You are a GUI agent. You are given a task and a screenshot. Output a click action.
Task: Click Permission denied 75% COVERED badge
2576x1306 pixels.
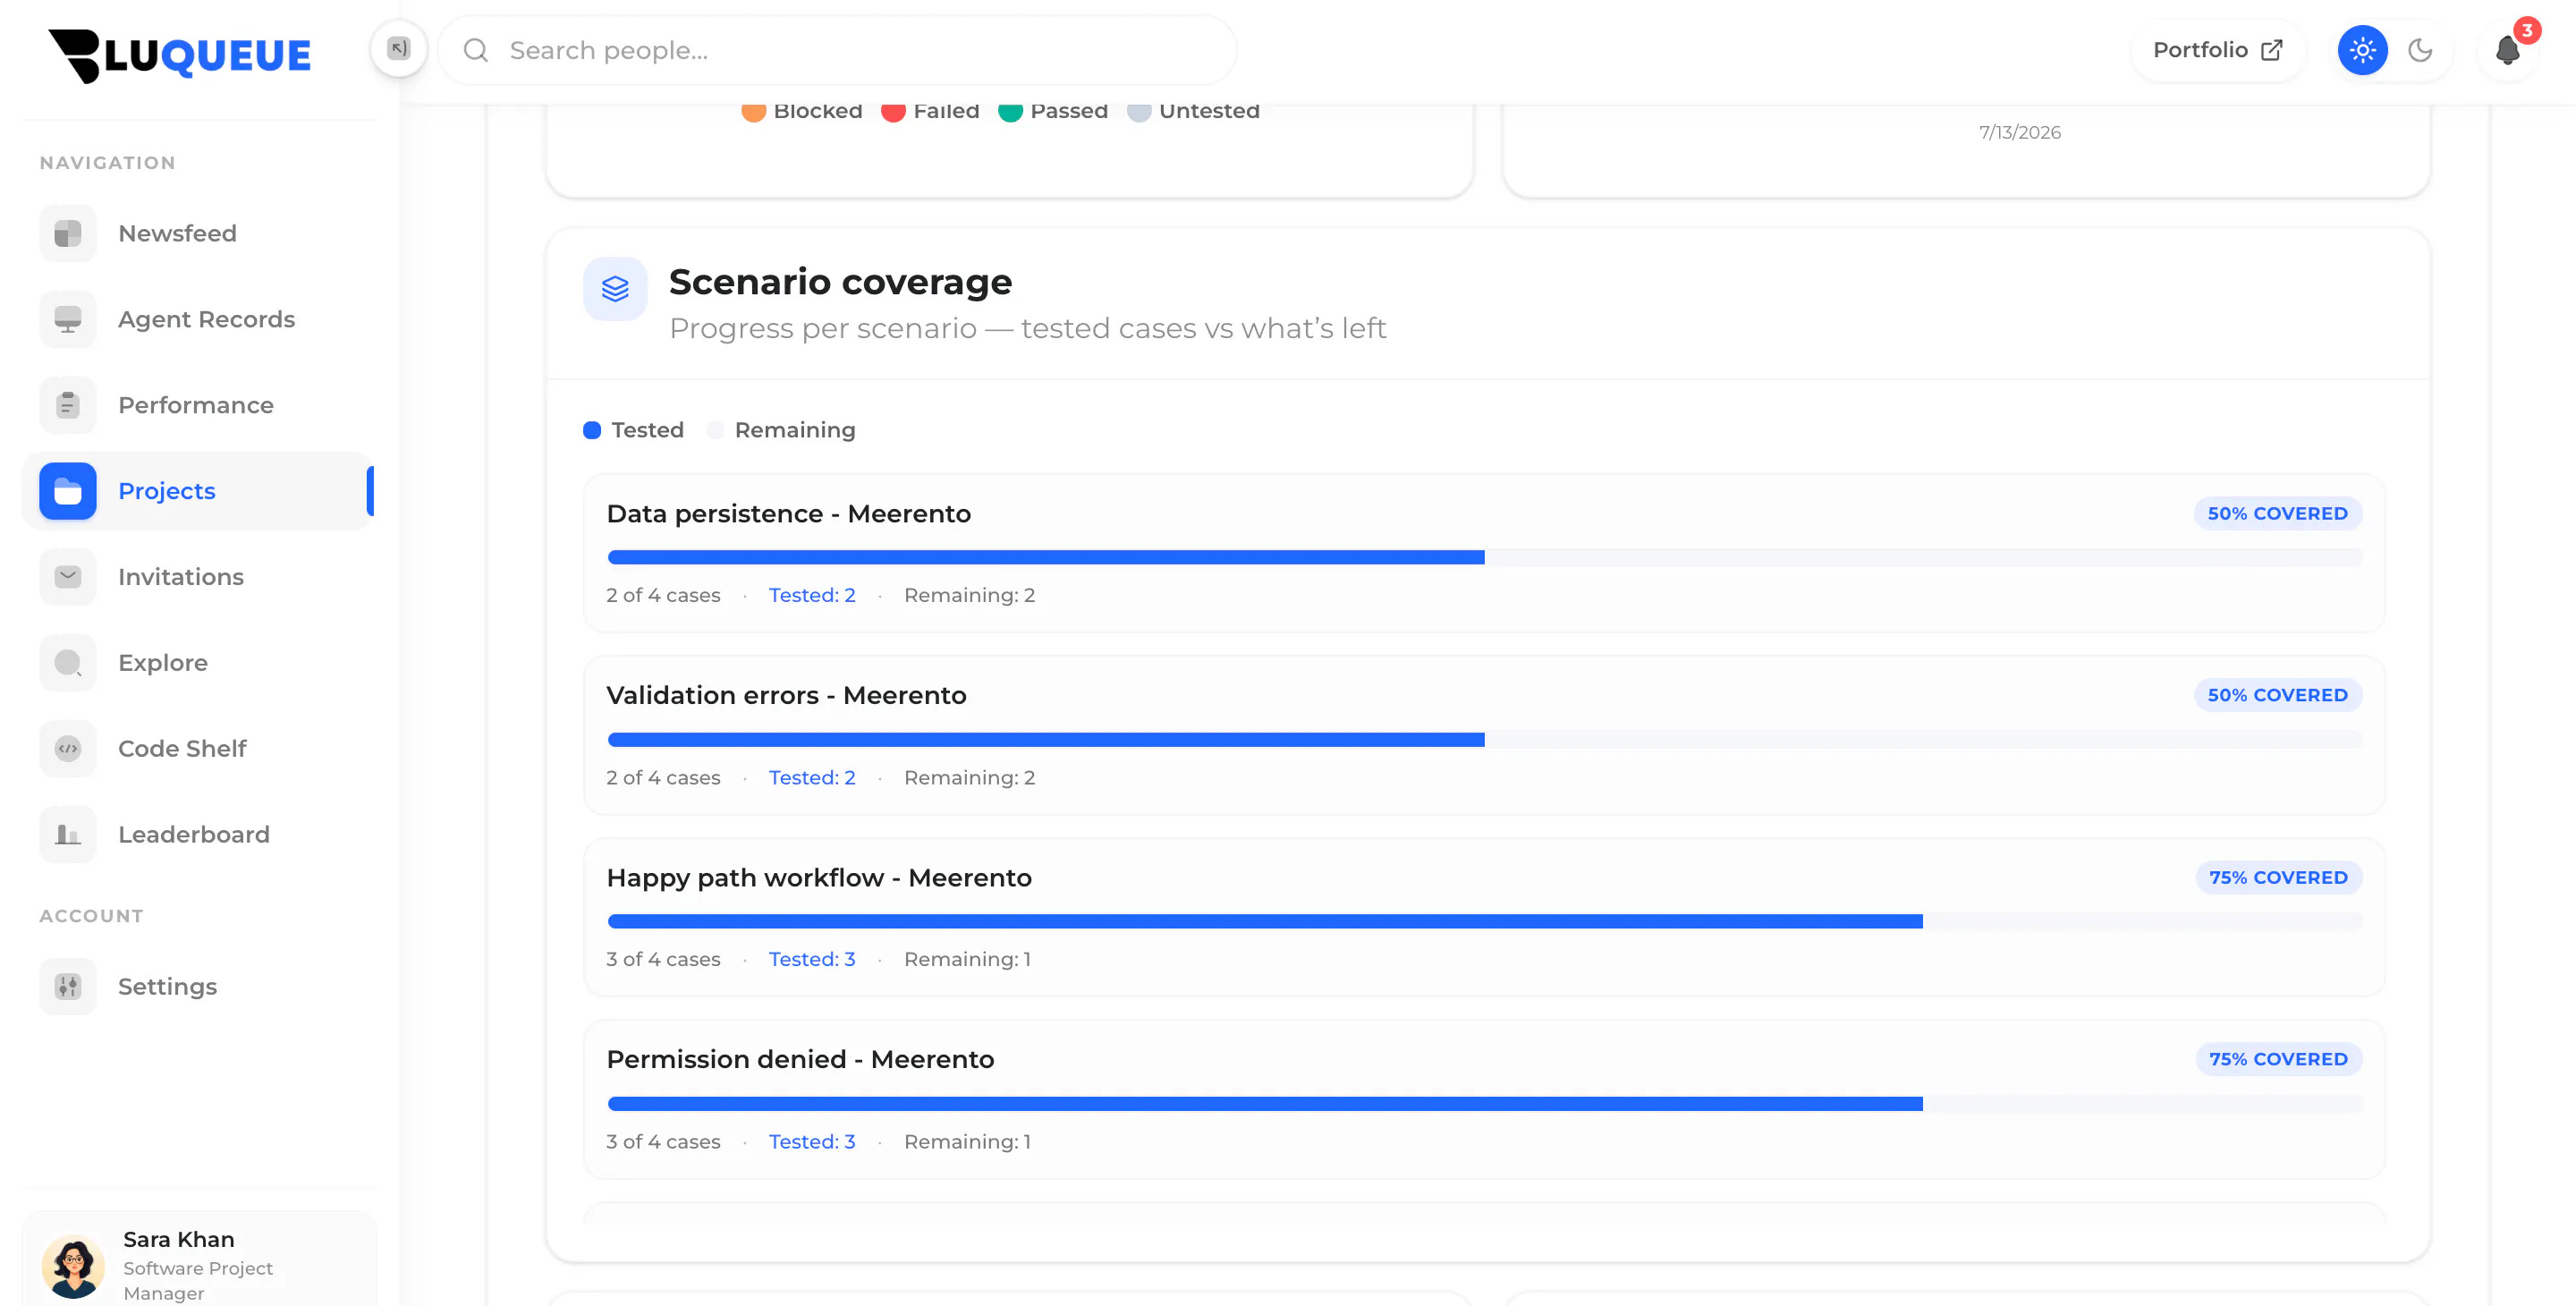click(x=2279, y=1059)
